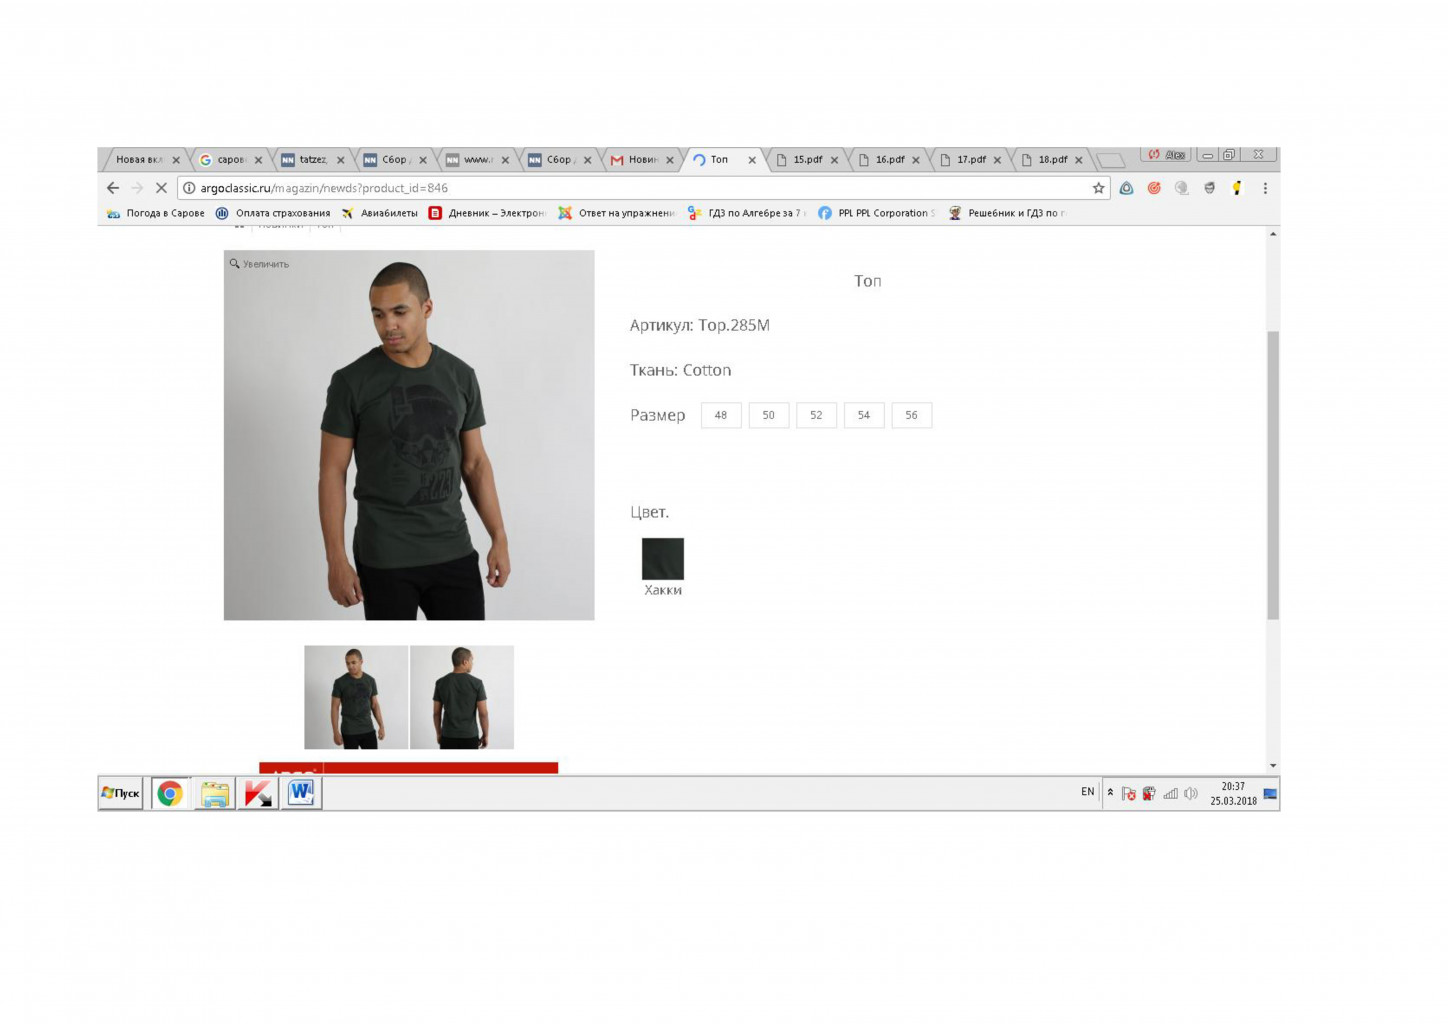This screenshot has height=1024, width=1448.
Task: Switch to the tatzez tab
Action: 312,160
